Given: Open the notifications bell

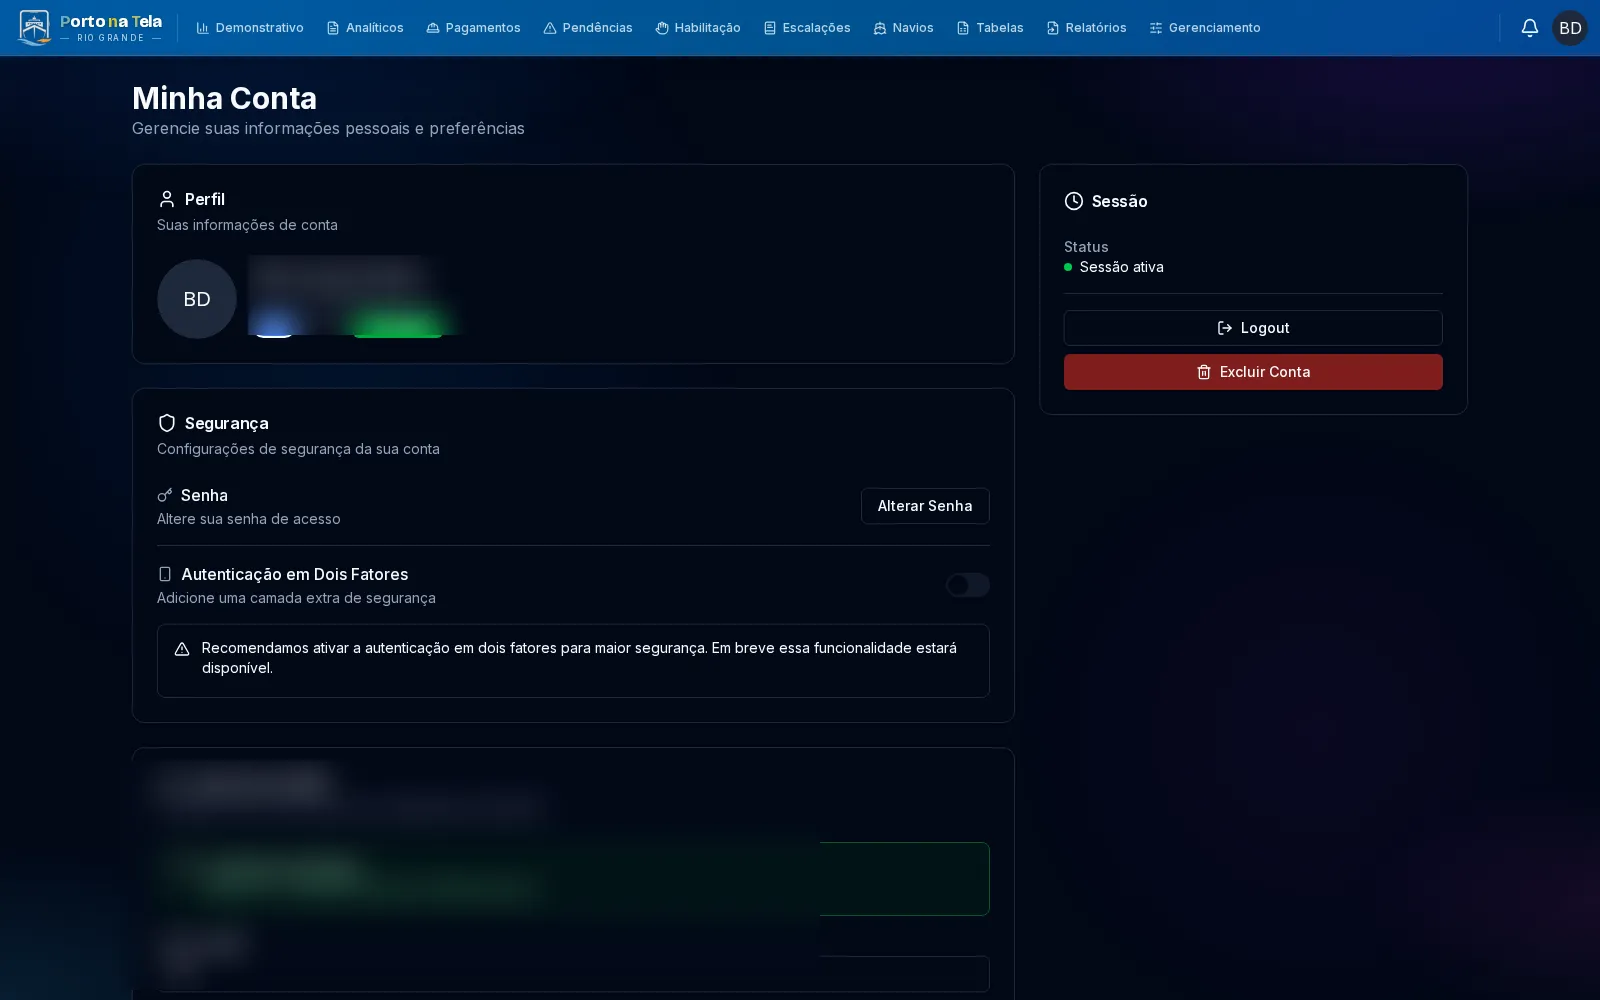Looking at the screenshot, I should [x=1529, y=28].
